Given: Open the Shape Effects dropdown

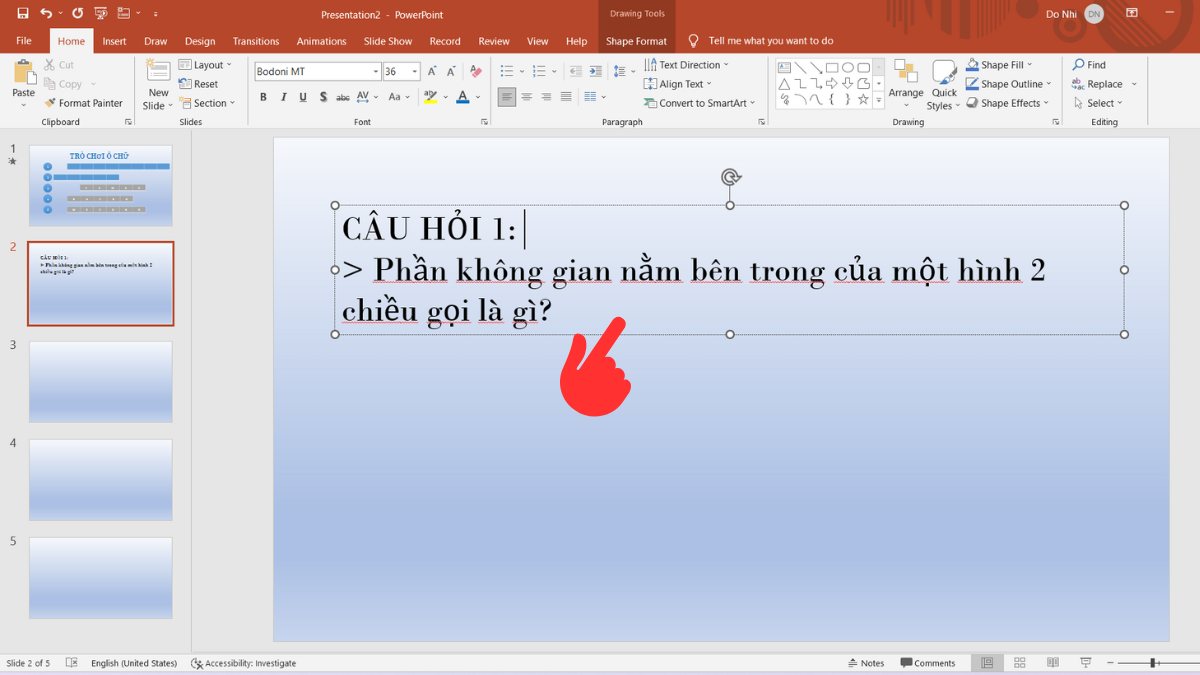Looking at the screenshot, I should coord(1007,103).
